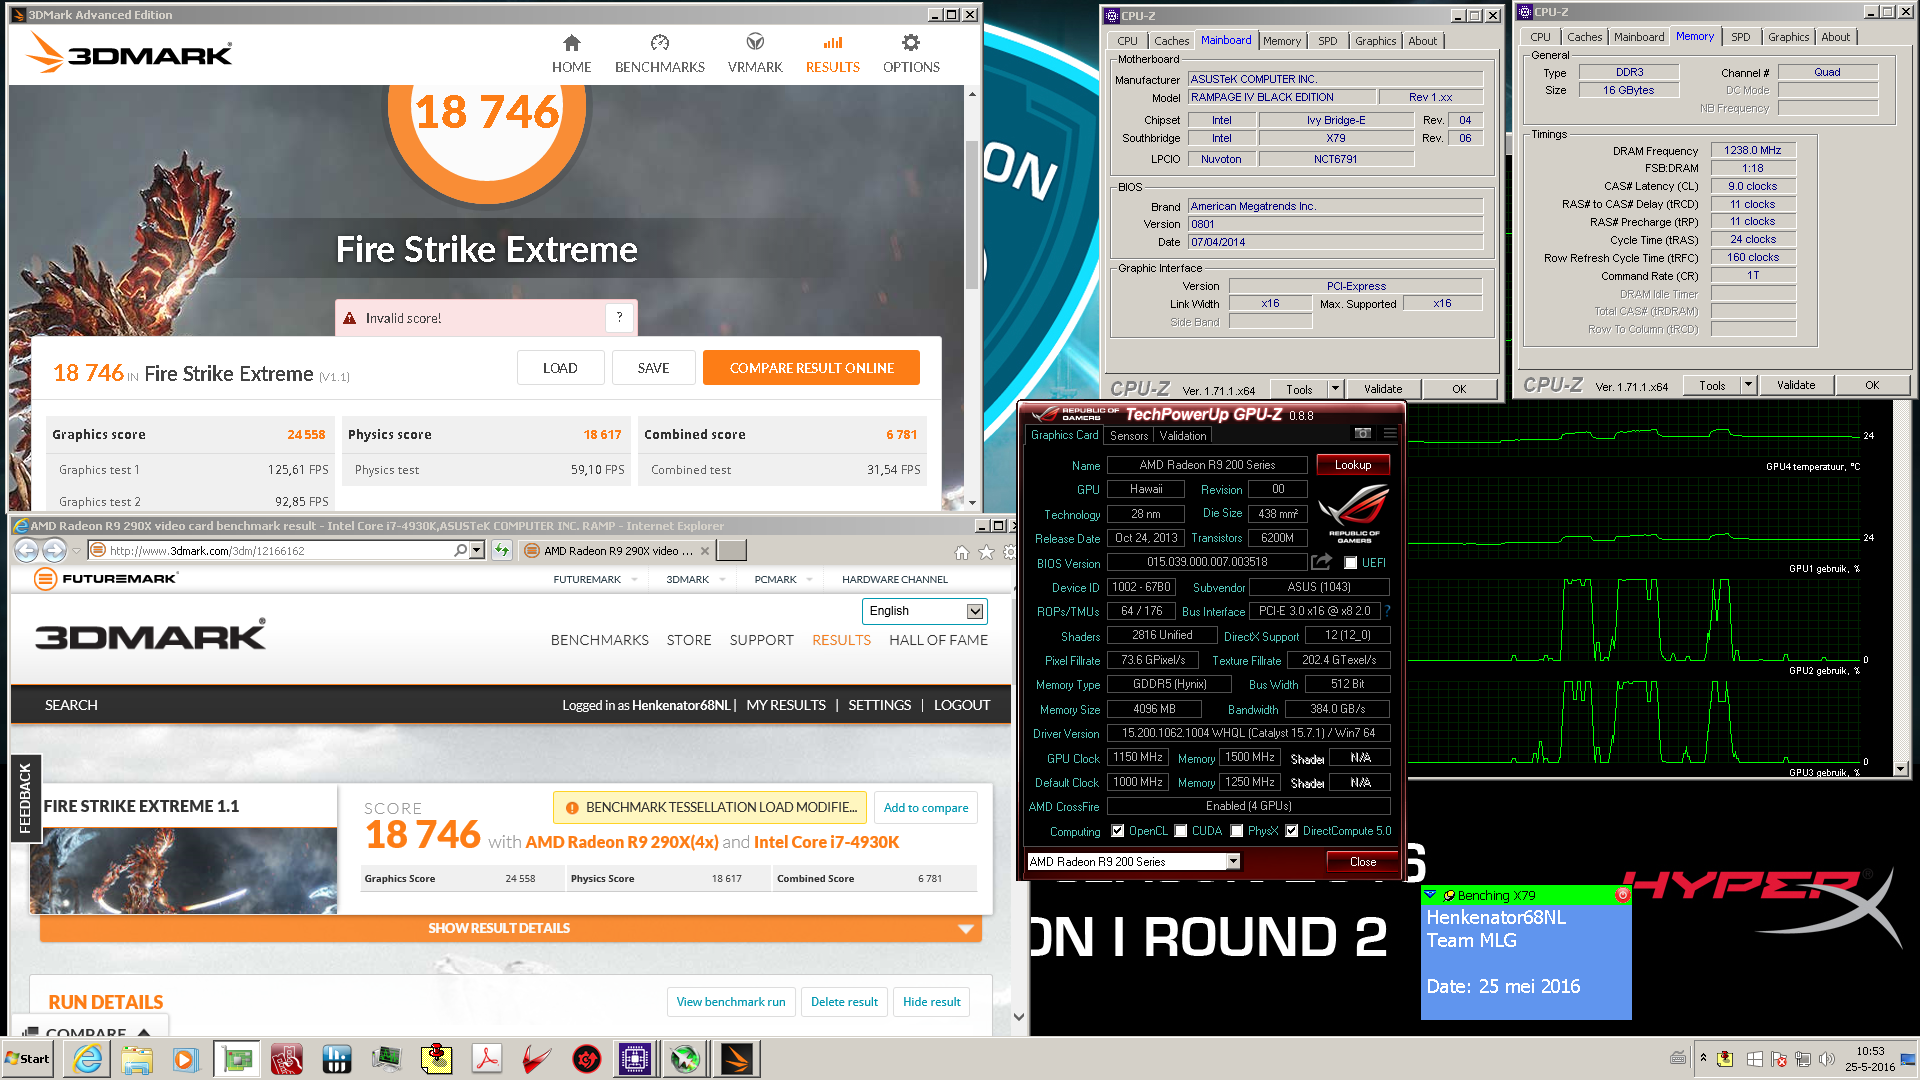Click 3DMark app vertical scrollbar thumb
Screen dimensions: 1920x1080
[x=971, y=214]
